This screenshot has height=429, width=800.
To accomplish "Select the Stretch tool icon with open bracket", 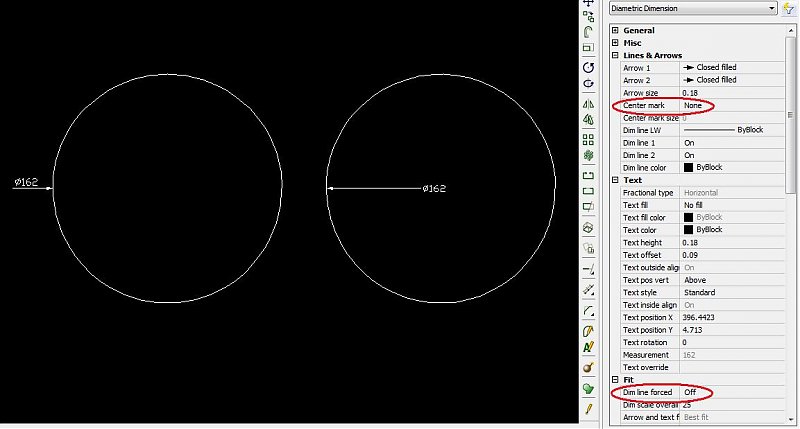I will pos(588,175).
